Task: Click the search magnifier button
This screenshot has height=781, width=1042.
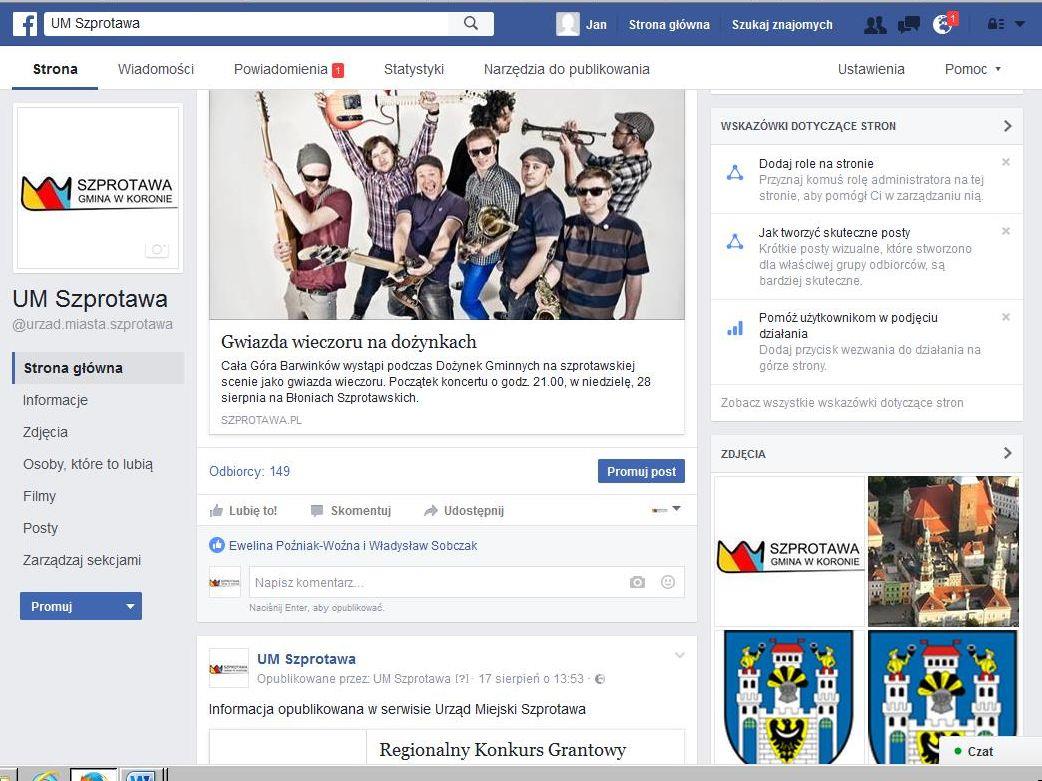Action: (x=470, y=24)
